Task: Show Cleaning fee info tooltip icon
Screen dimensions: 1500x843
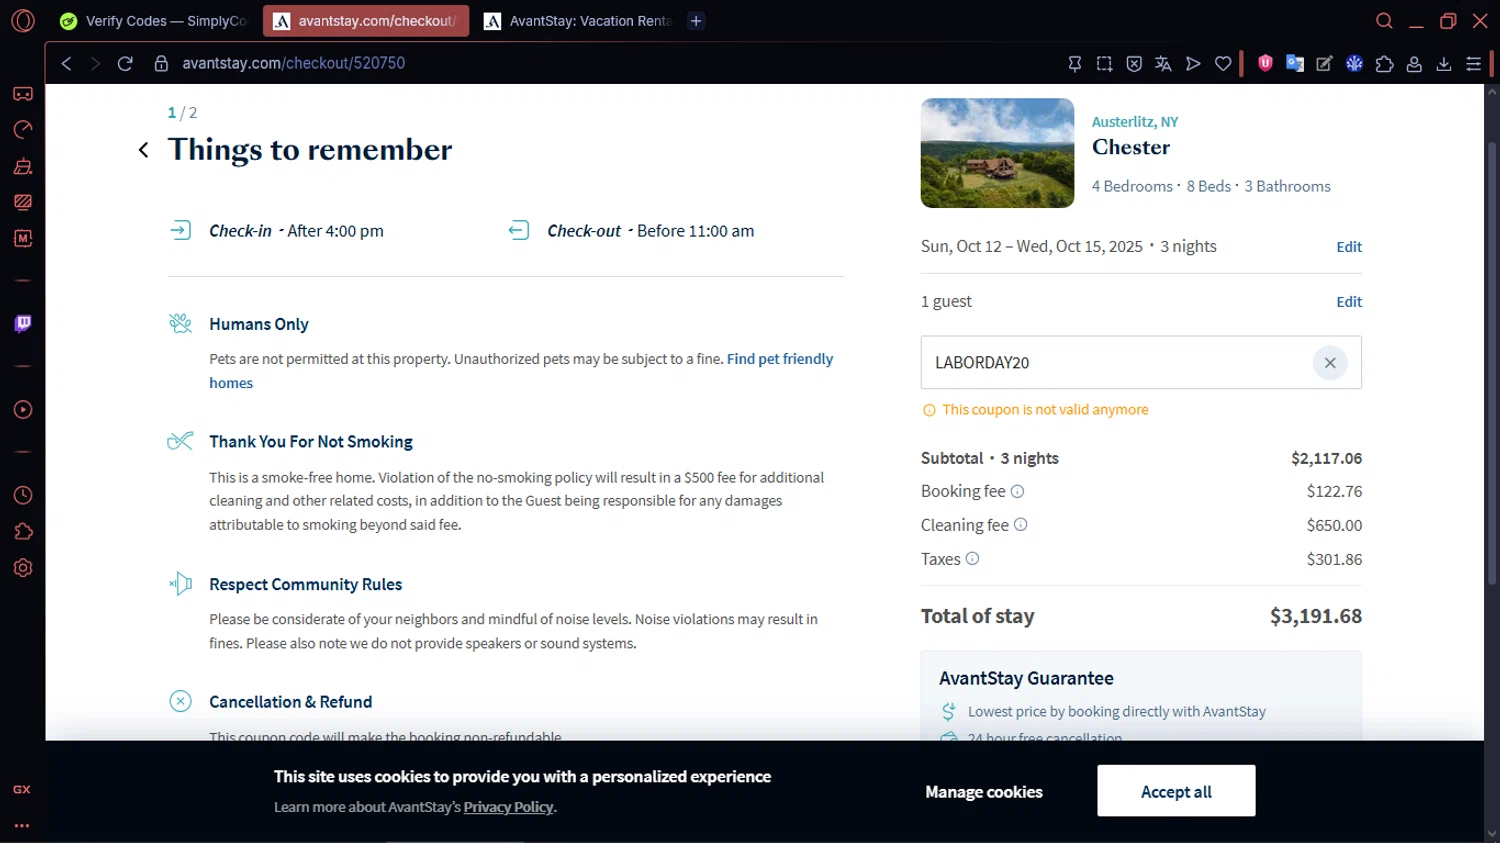Action: (x=1020, y=524)
